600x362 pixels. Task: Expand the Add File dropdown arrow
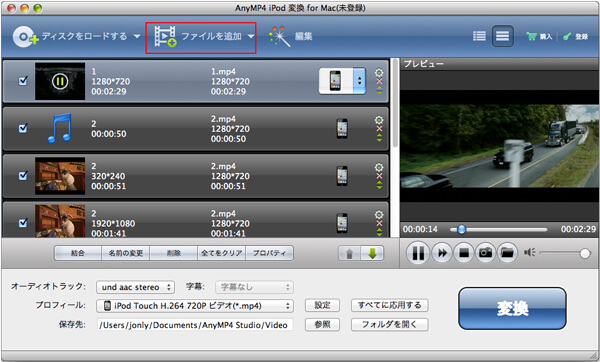click(251, 37)
